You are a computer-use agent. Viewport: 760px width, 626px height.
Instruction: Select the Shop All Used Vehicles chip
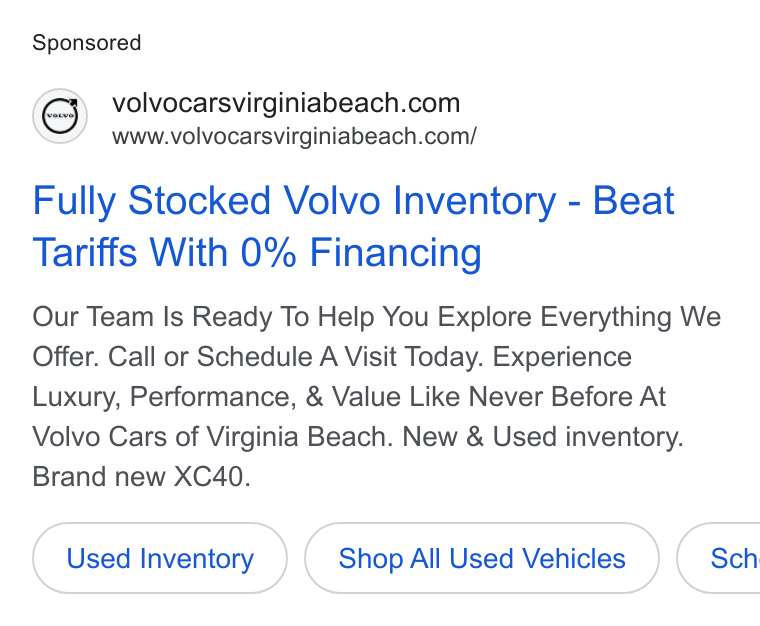[x=482, y=558]
